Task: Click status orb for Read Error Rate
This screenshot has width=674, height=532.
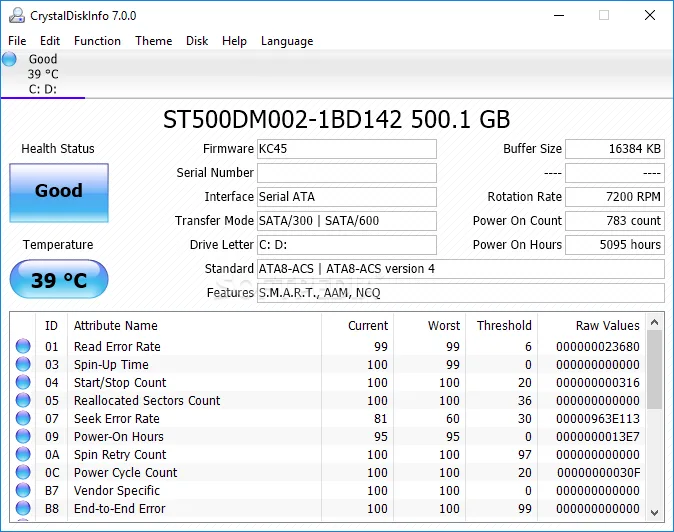Action: (23, 346)
